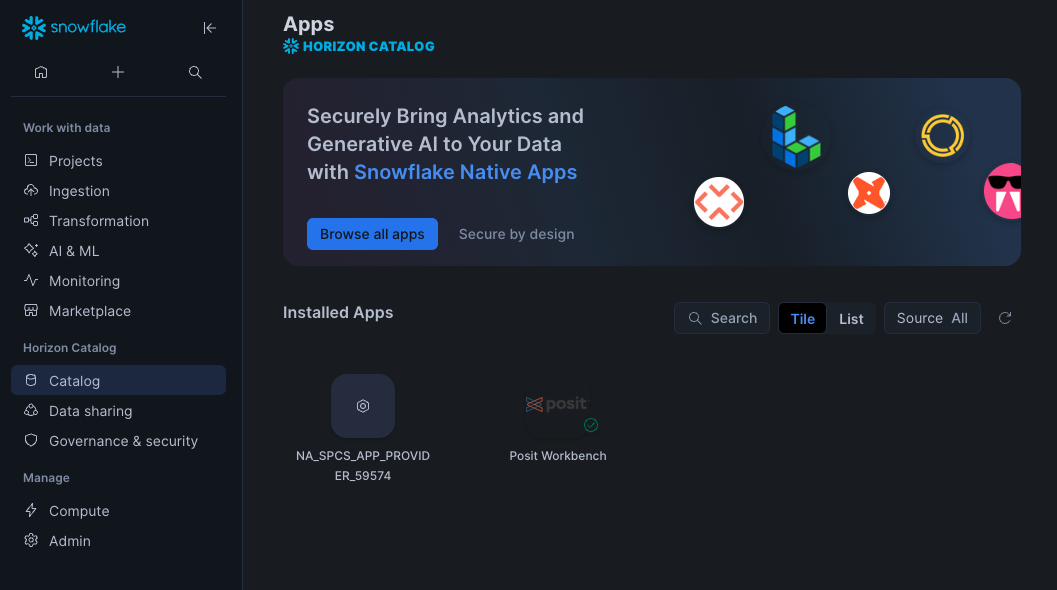The height and width of the screenshot is (590, 1057).
Task: Click the Transformation nodes icon
Action: [31, 220]
